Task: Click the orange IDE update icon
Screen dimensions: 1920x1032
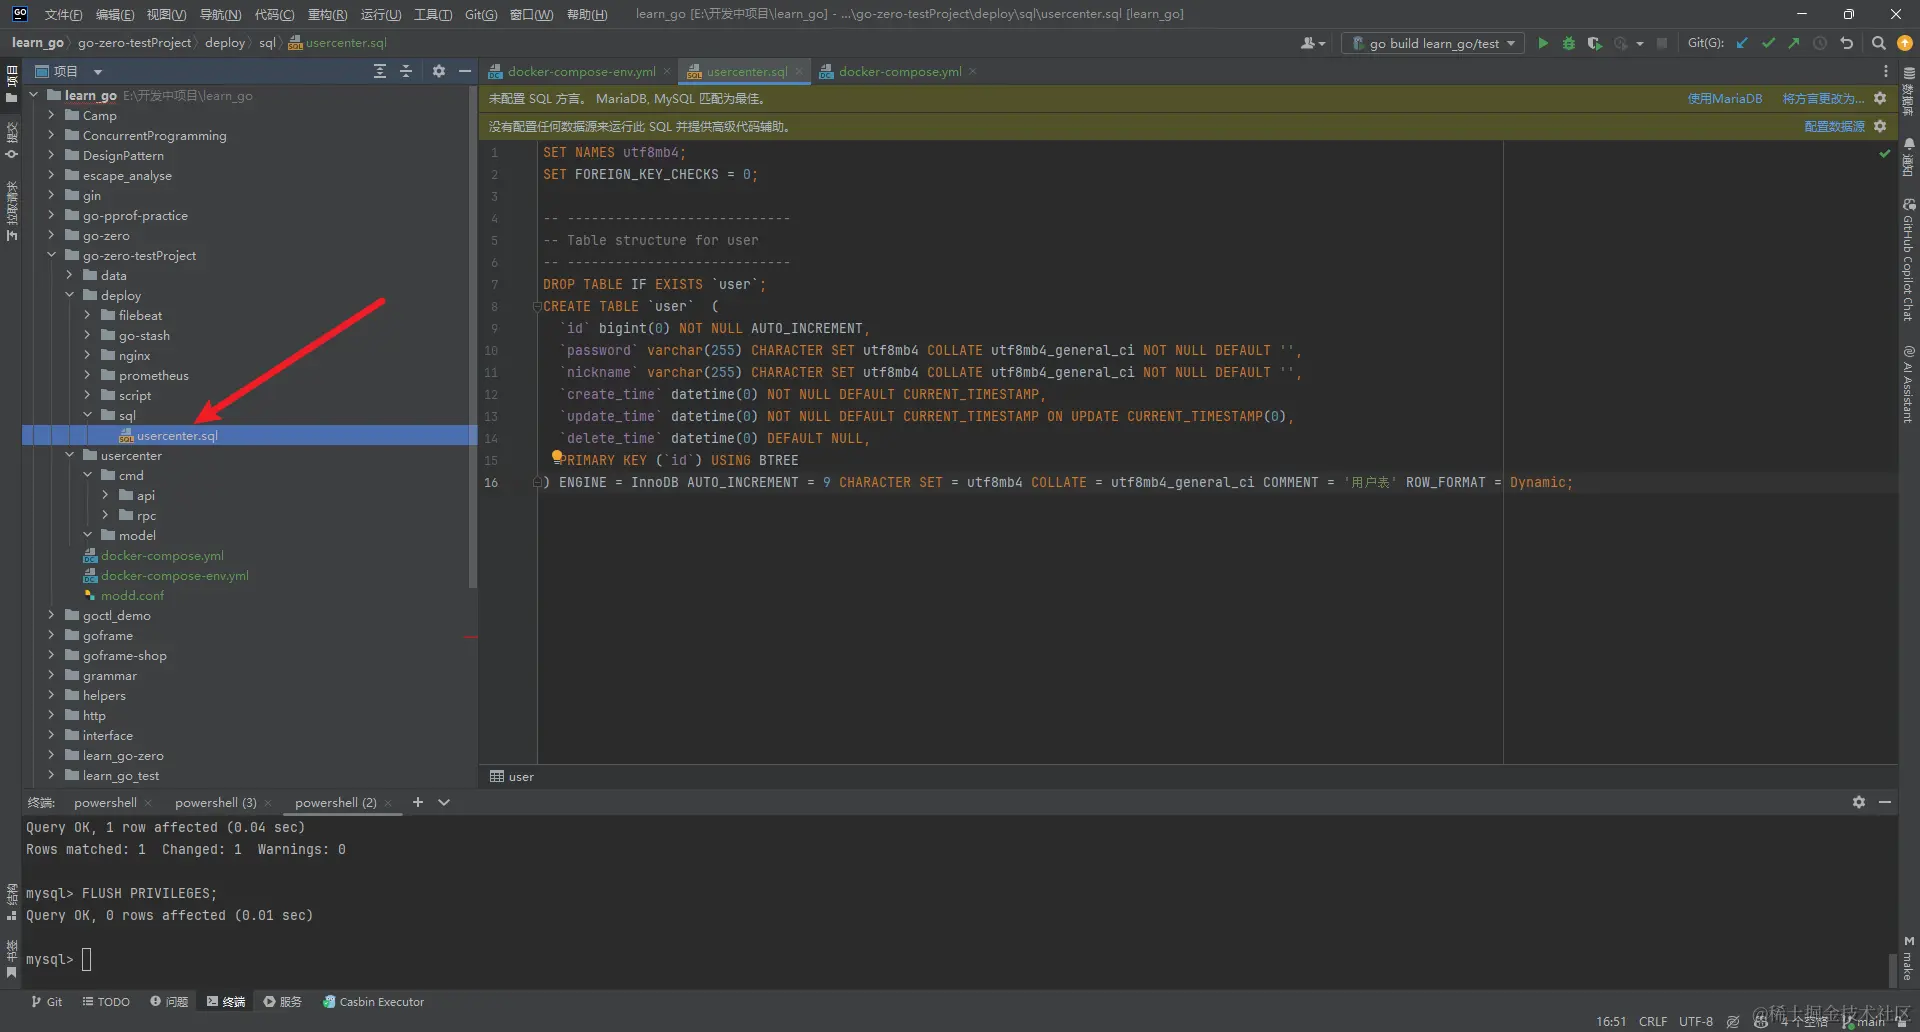Action: (1905, 43)
